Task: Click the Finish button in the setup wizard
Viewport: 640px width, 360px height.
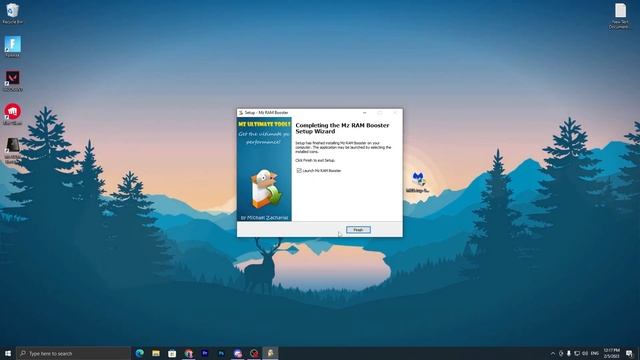Action: click(358, 230)
